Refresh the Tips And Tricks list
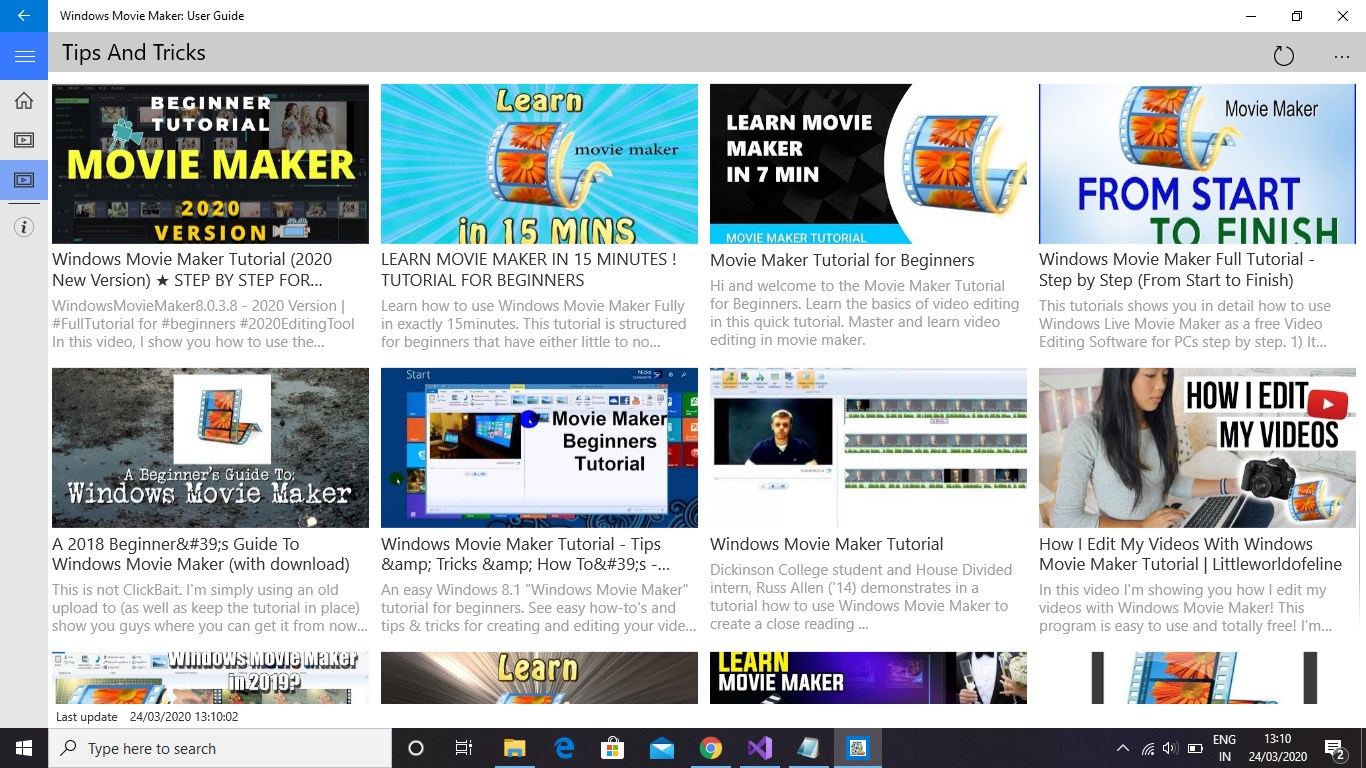The width and height of the screenshot is (1366, 768). point(1284,56)
